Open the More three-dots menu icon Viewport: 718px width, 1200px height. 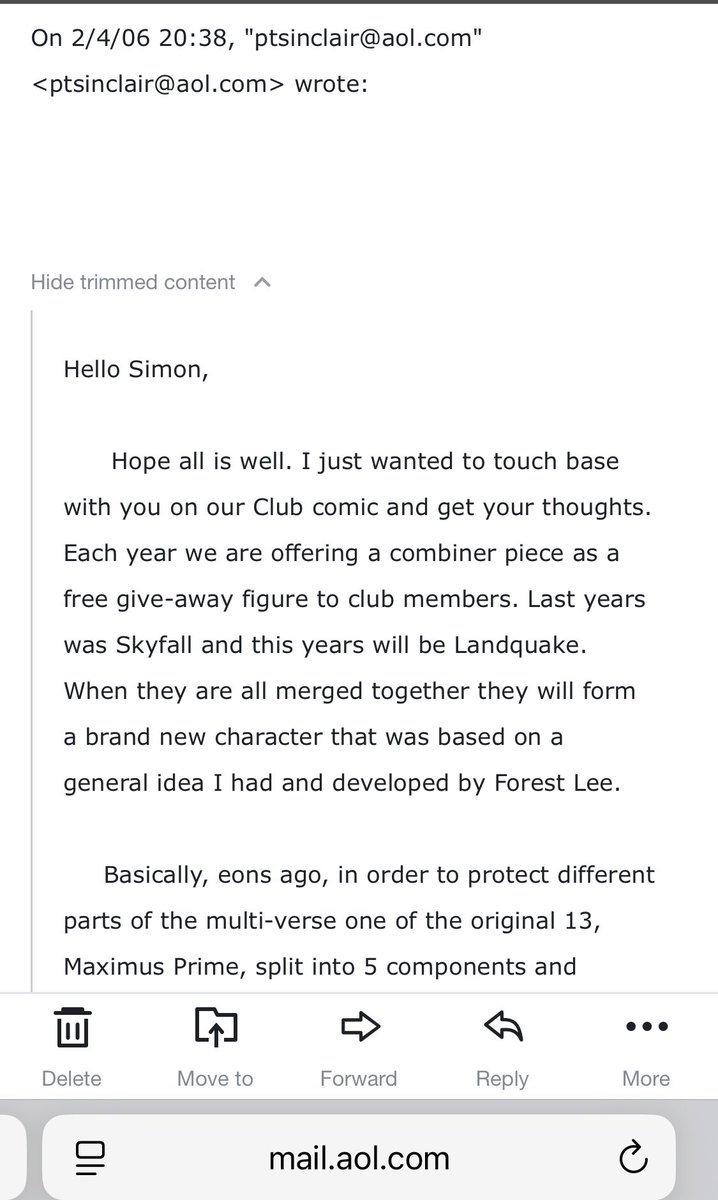(x=646, y=1027)
